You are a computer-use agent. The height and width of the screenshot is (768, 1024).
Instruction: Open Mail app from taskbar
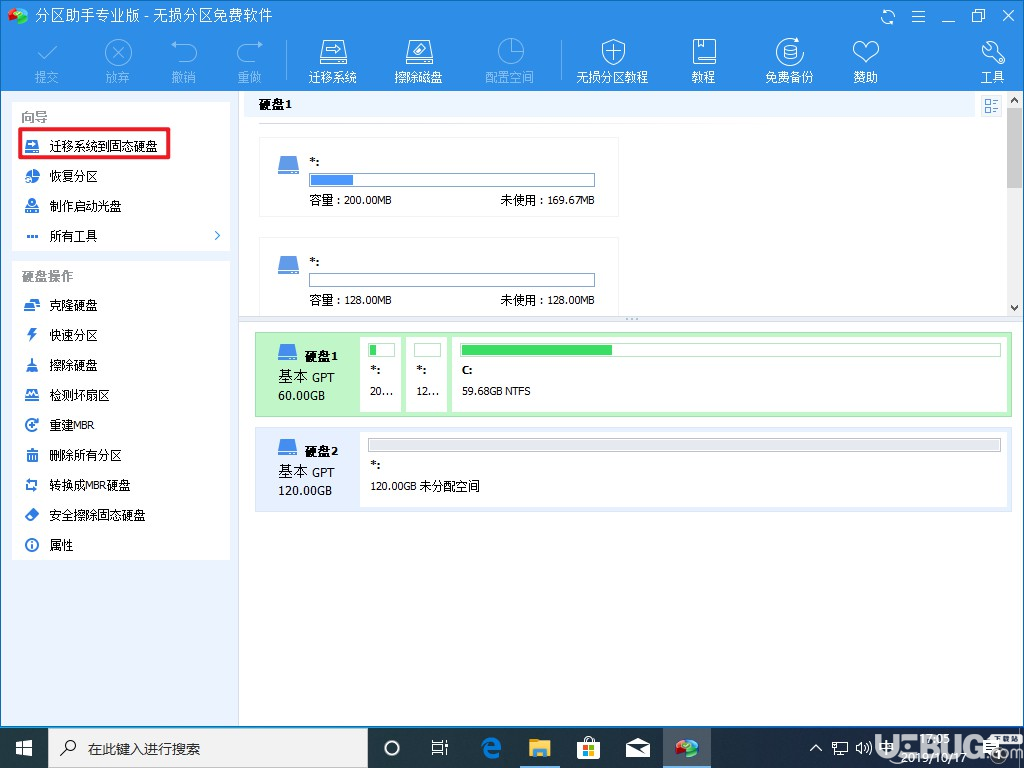point(637,748)
